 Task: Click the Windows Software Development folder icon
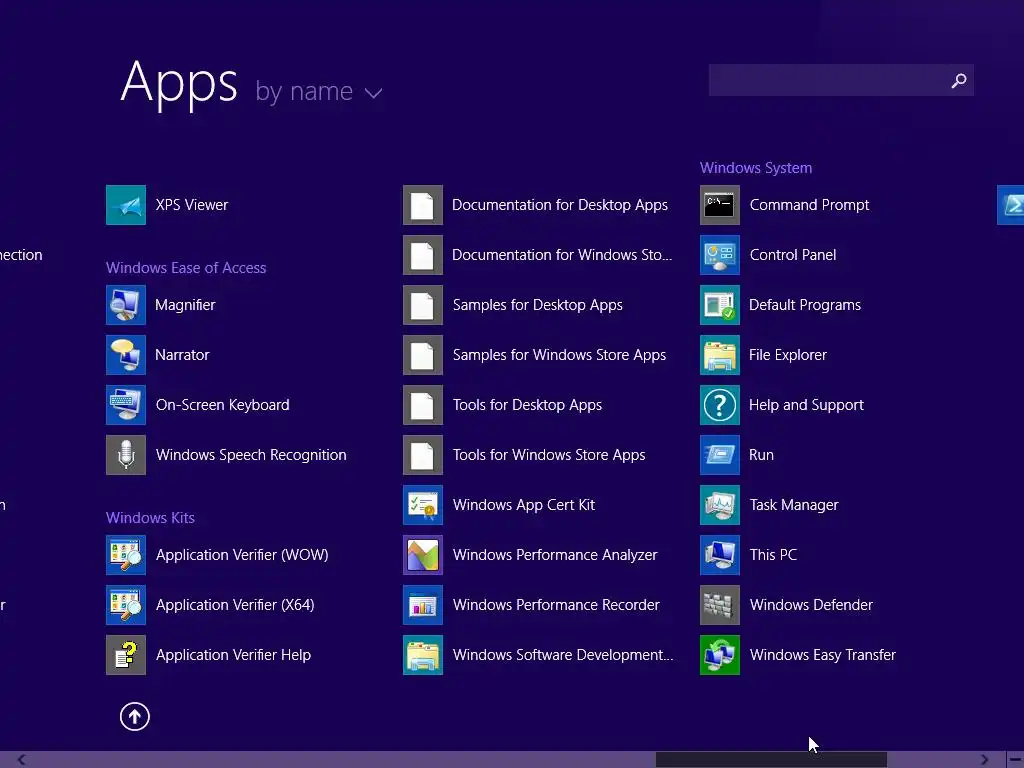click(423, 655)
